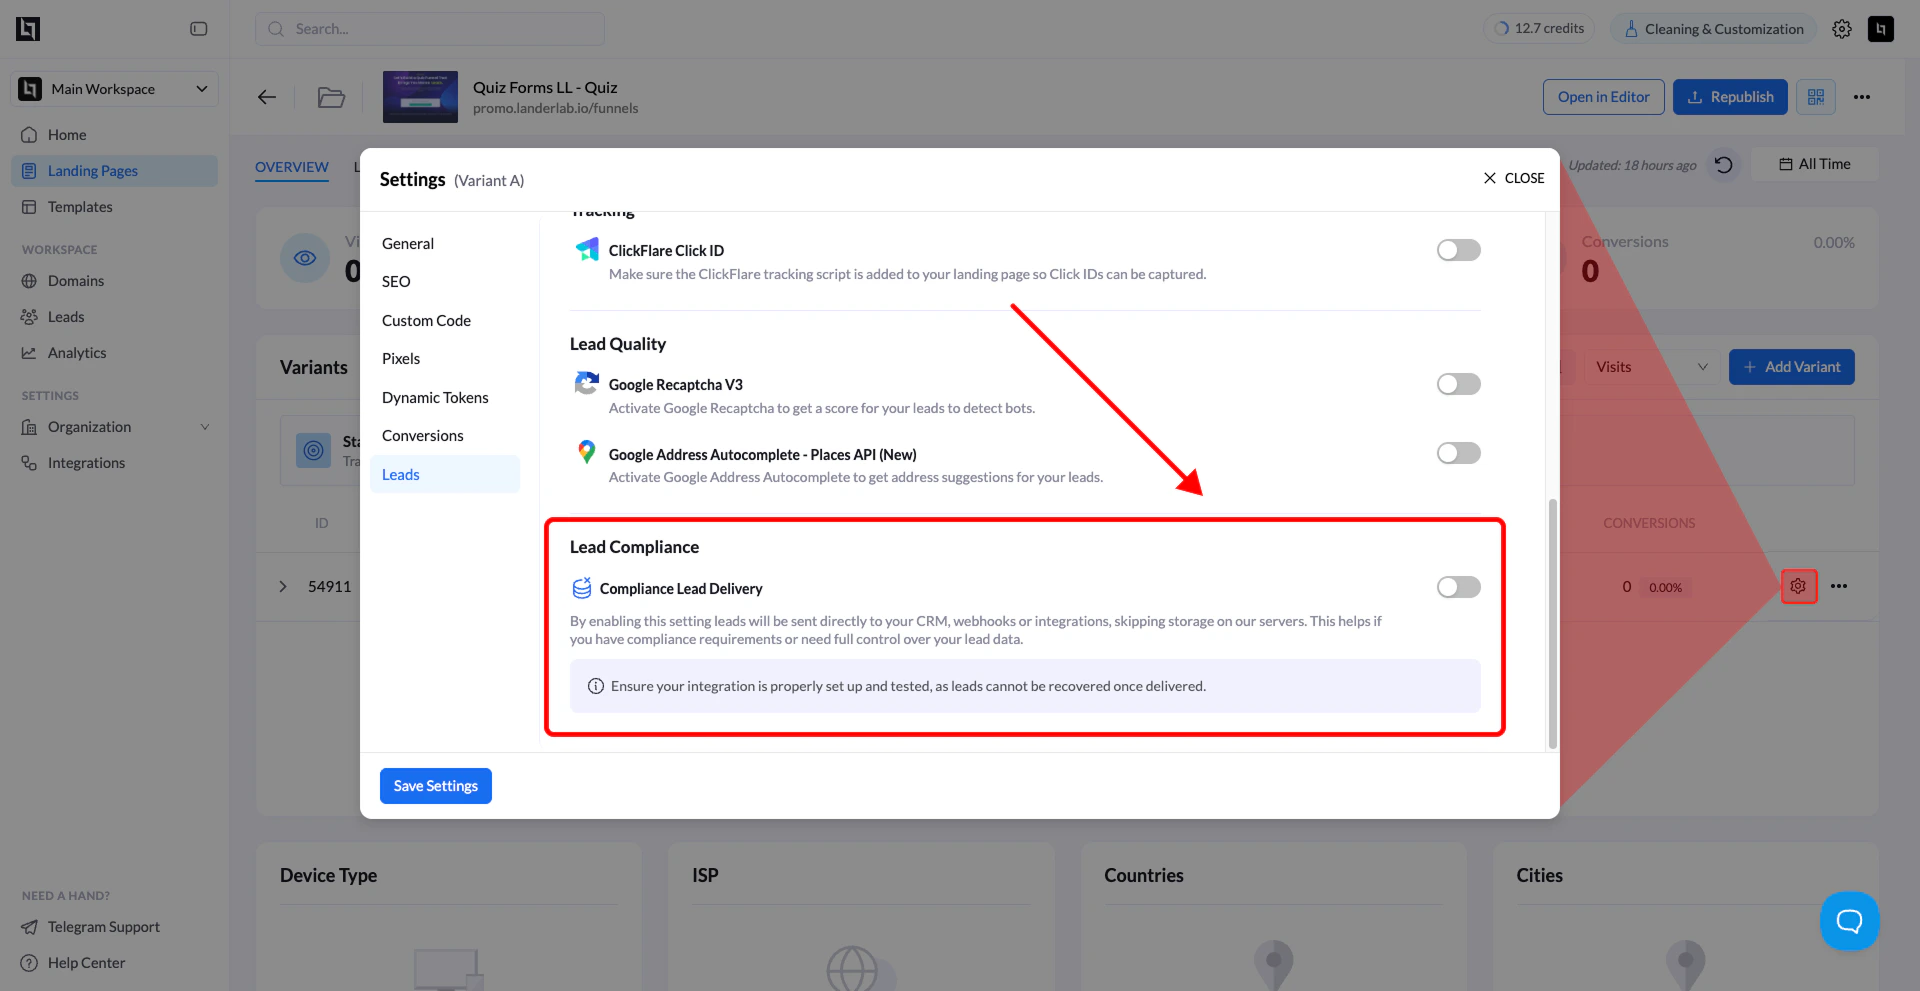Click the refresh stats icon
The width and height of the screenshot is (1920, 991).
pyautogui.click(x=1724, y=165)
